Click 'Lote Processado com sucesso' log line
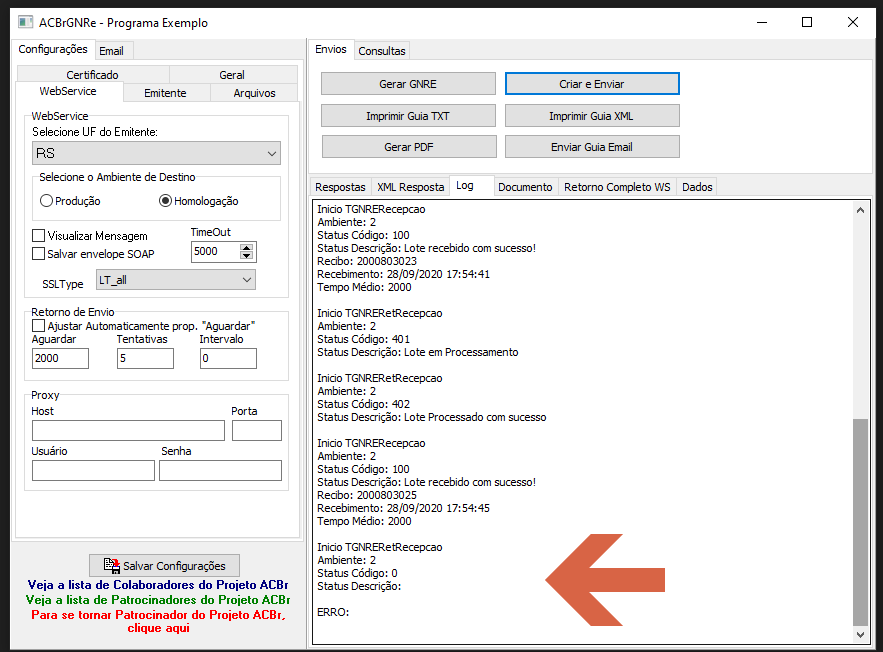 pos(431,417)
